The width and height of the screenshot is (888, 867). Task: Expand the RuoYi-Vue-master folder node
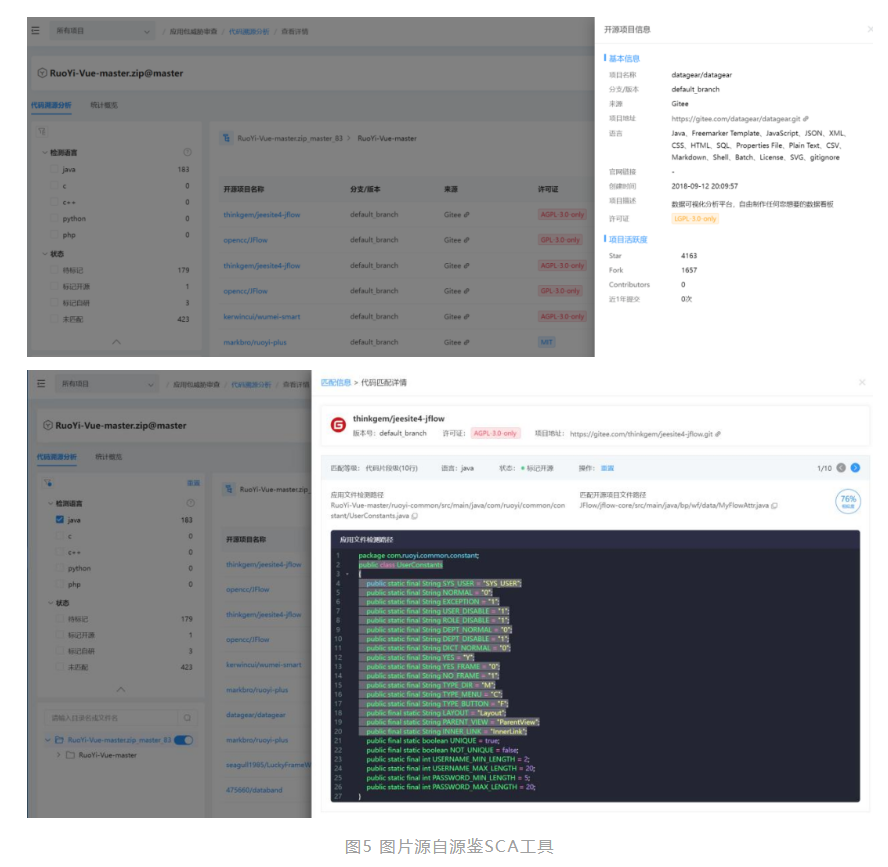[x=58, y=755]
